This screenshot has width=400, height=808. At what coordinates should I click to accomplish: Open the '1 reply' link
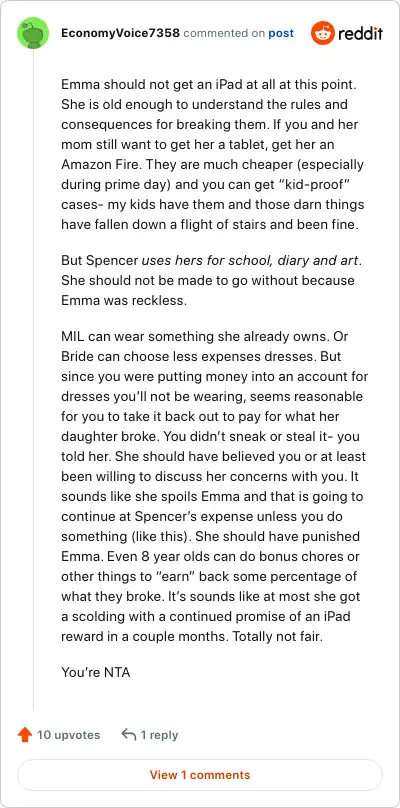[x=159, y=735]
